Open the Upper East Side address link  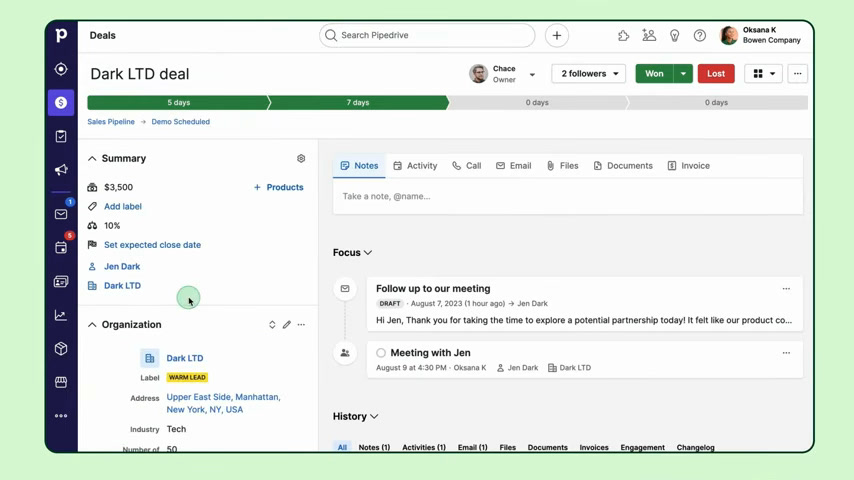223,403
